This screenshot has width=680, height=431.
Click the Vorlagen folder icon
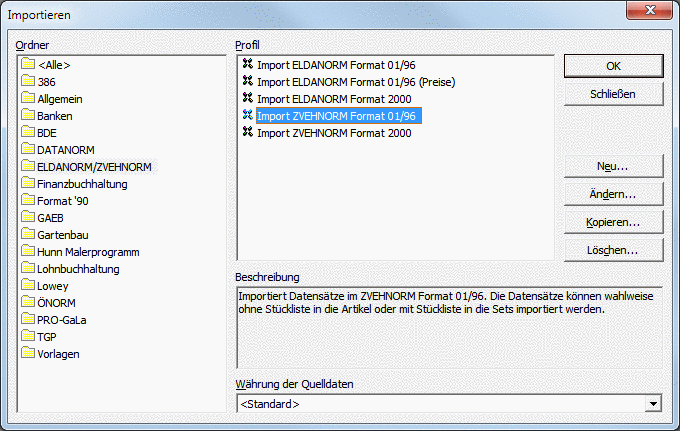point(28,353)
